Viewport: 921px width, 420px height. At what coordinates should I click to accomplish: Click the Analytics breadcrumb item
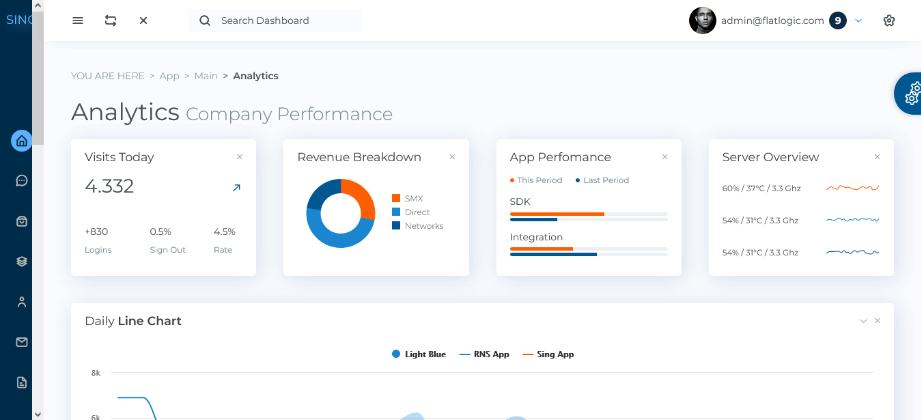(256, 76)
